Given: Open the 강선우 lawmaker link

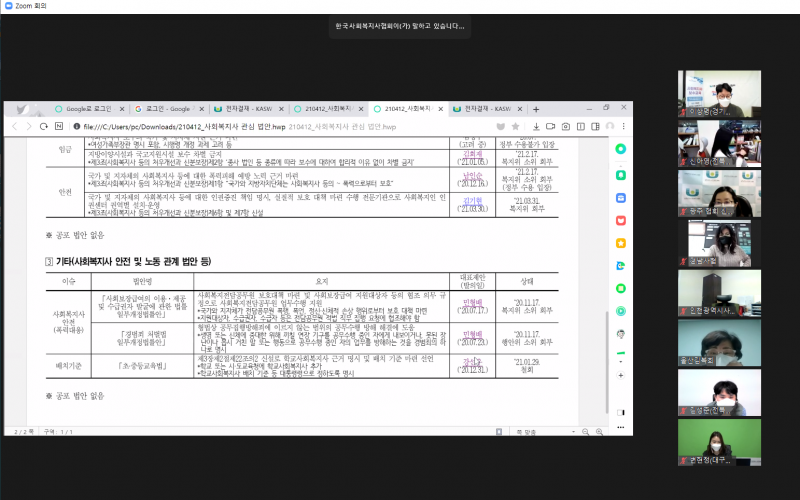Looking at the screenshot, I should pyautogui.click(x=472, y=362).
